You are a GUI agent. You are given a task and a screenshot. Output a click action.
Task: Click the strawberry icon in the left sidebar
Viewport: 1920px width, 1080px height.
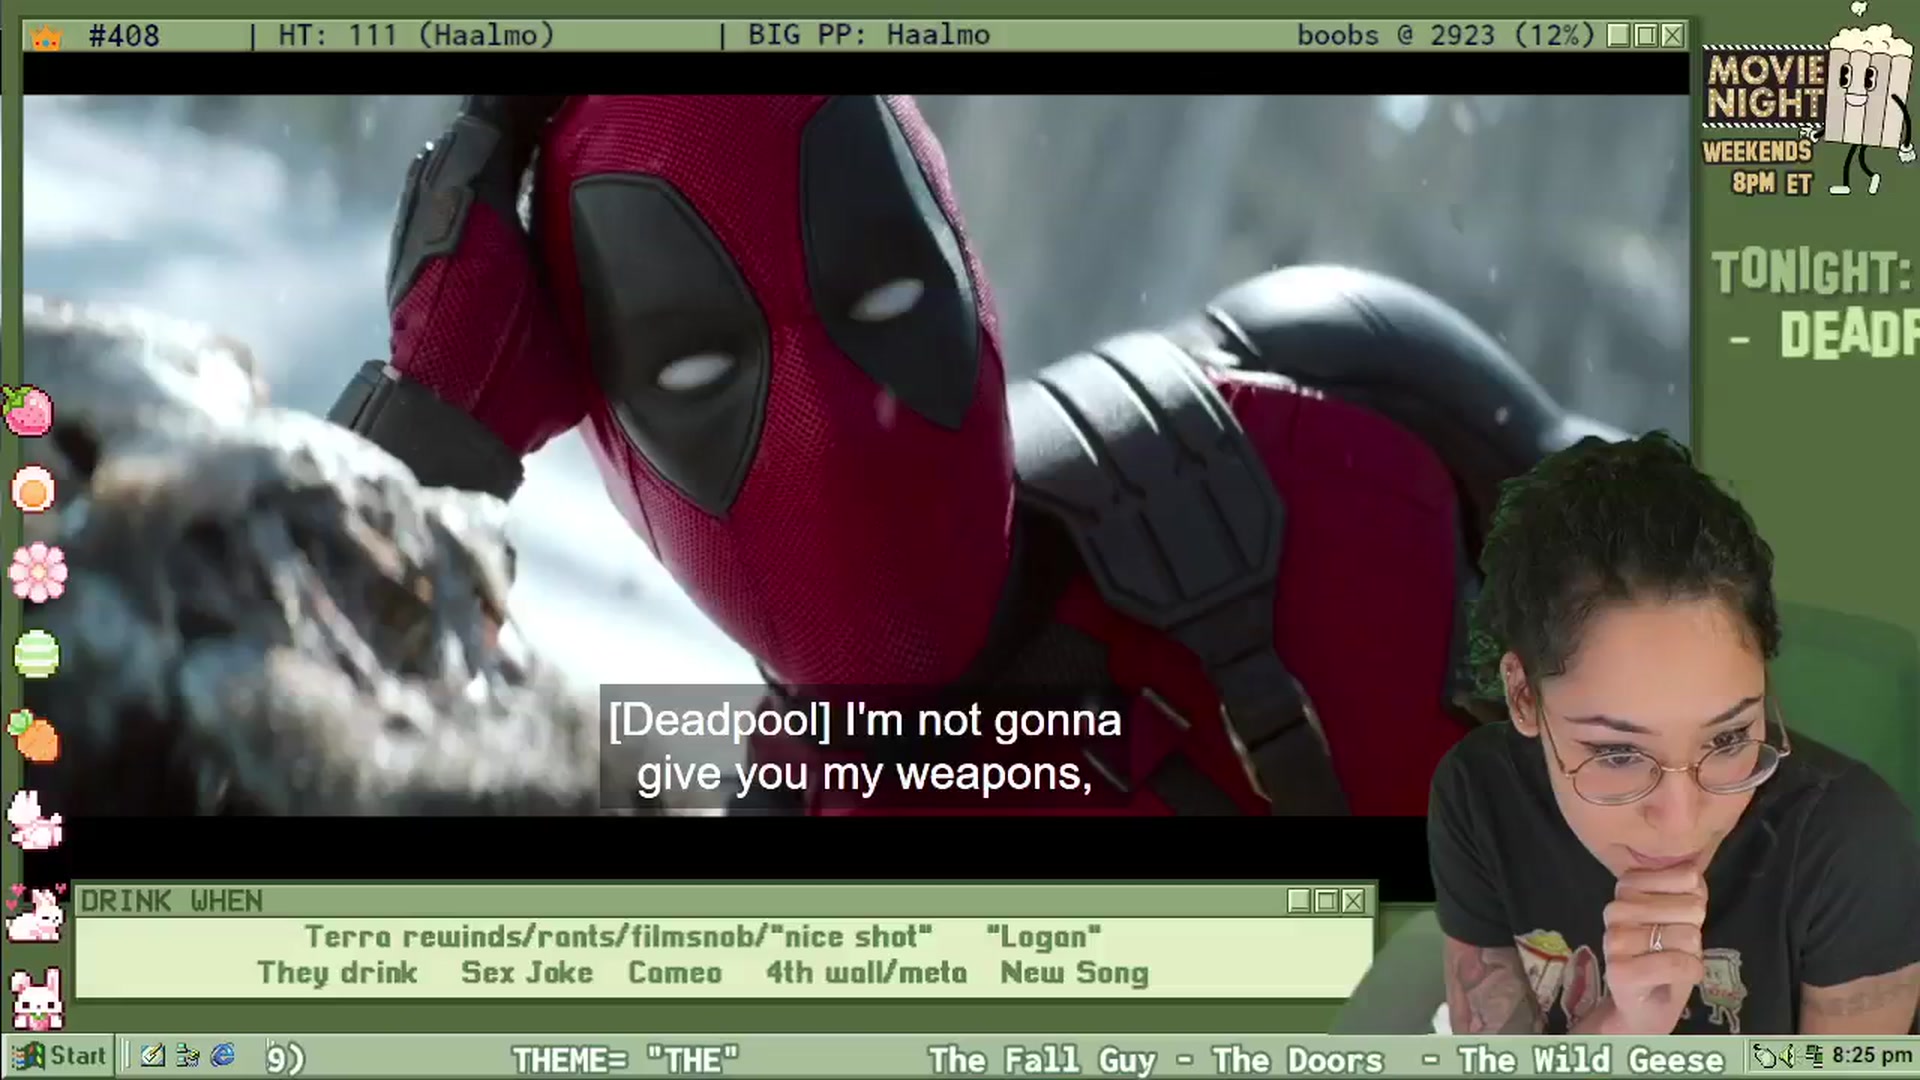(x=29, y=410)
